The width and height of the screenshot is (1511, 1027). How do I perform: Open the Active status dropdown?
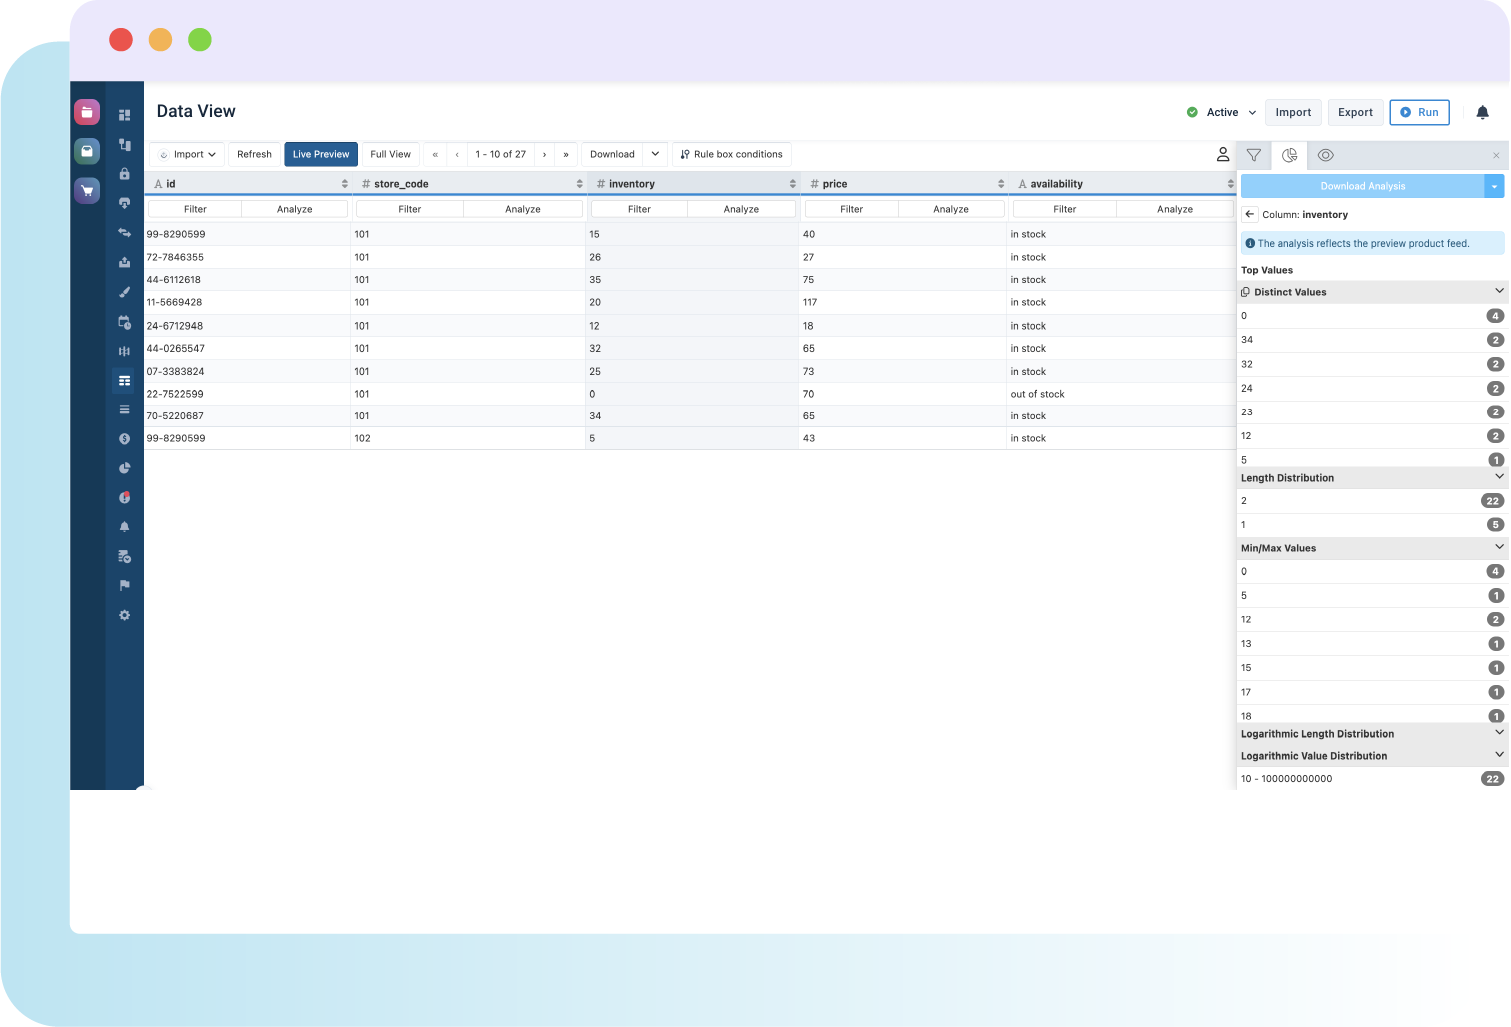[x=1252, y=112]
